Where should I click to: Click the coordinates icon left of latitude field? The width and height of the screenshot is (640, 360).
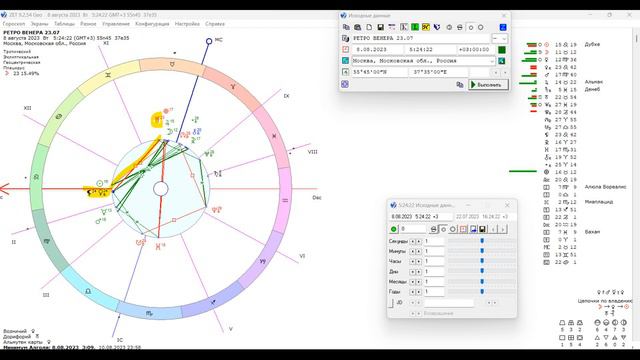click(x=345, y=72)
